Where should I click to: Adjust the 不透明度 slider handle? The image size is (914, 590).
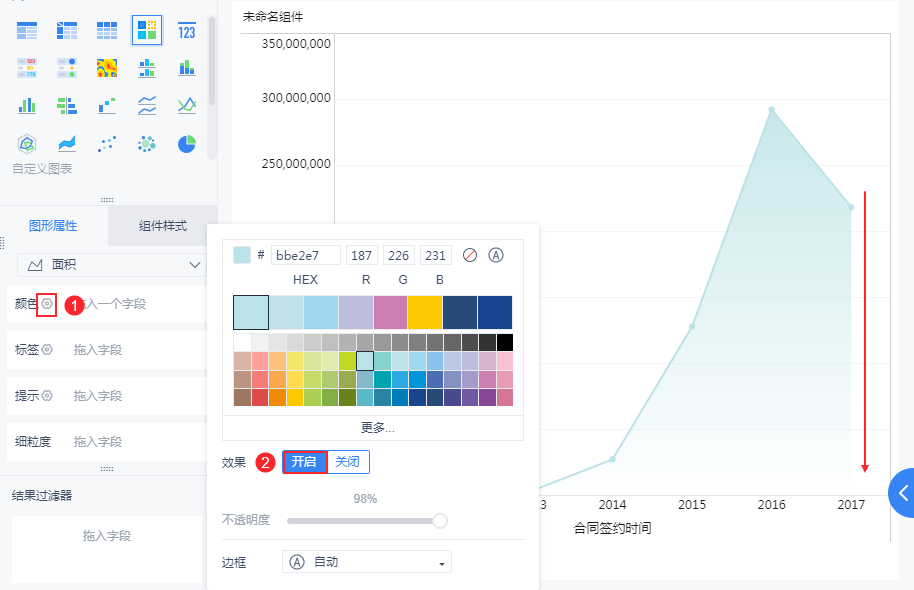click(440, 521)
